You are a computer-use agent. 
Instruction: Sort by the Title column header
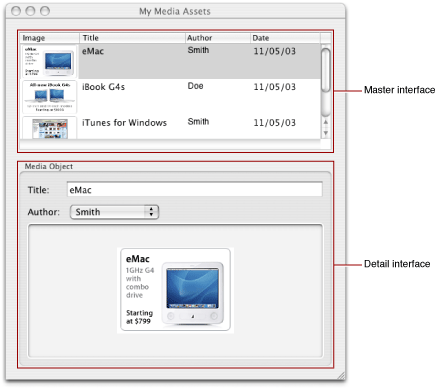(132, 38)
